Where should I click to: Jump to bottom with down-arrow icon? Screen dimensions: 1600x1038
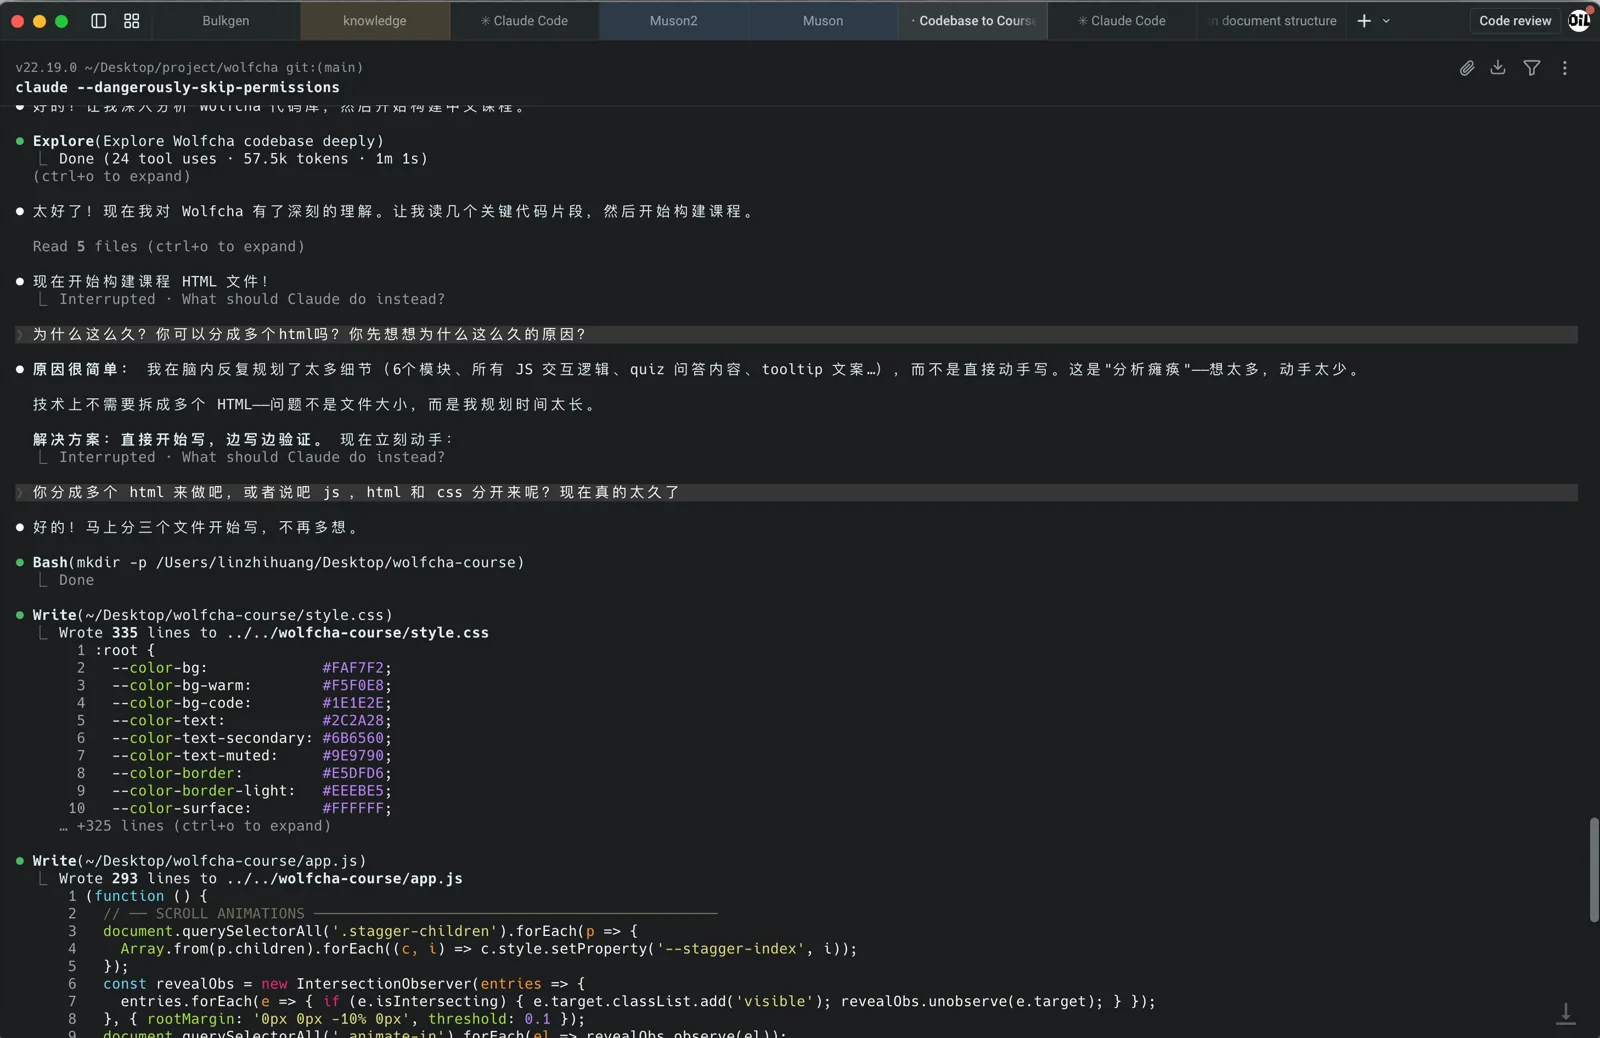pyautogui.click(x=1566, y=1014)
